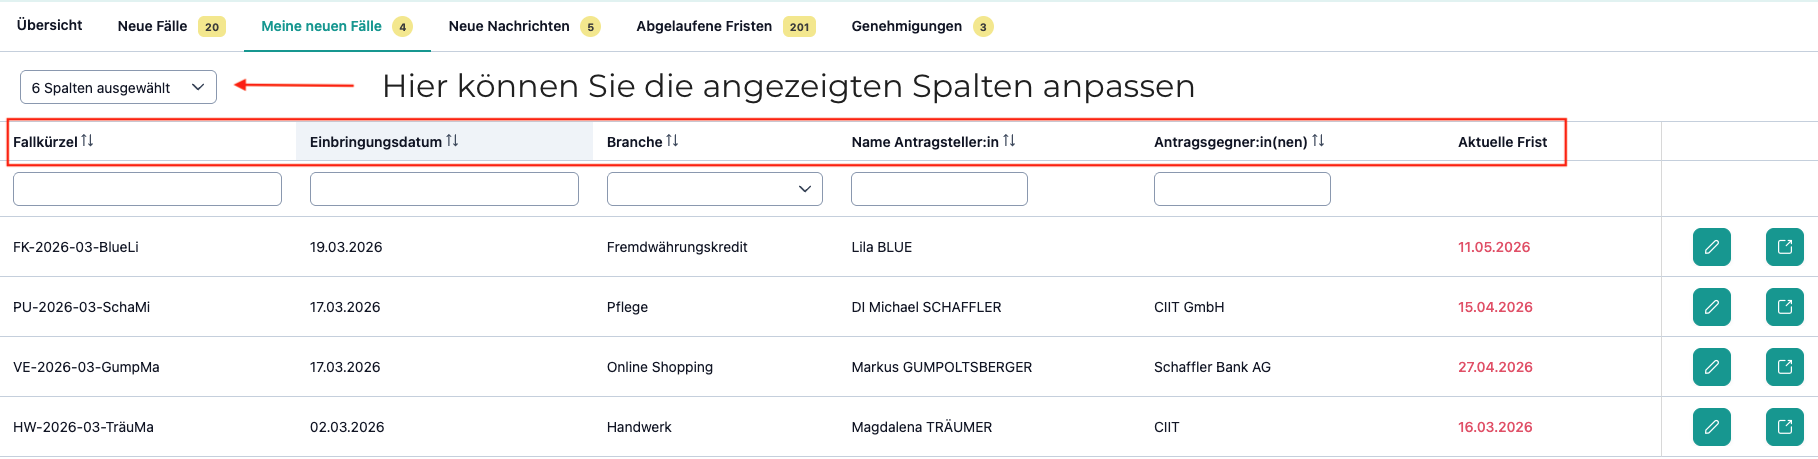Click applicant Markus GUMPOLTSBERGER
Viewport: 1818px width, 459px height.
pyautogui.click(x=942, y=367)
